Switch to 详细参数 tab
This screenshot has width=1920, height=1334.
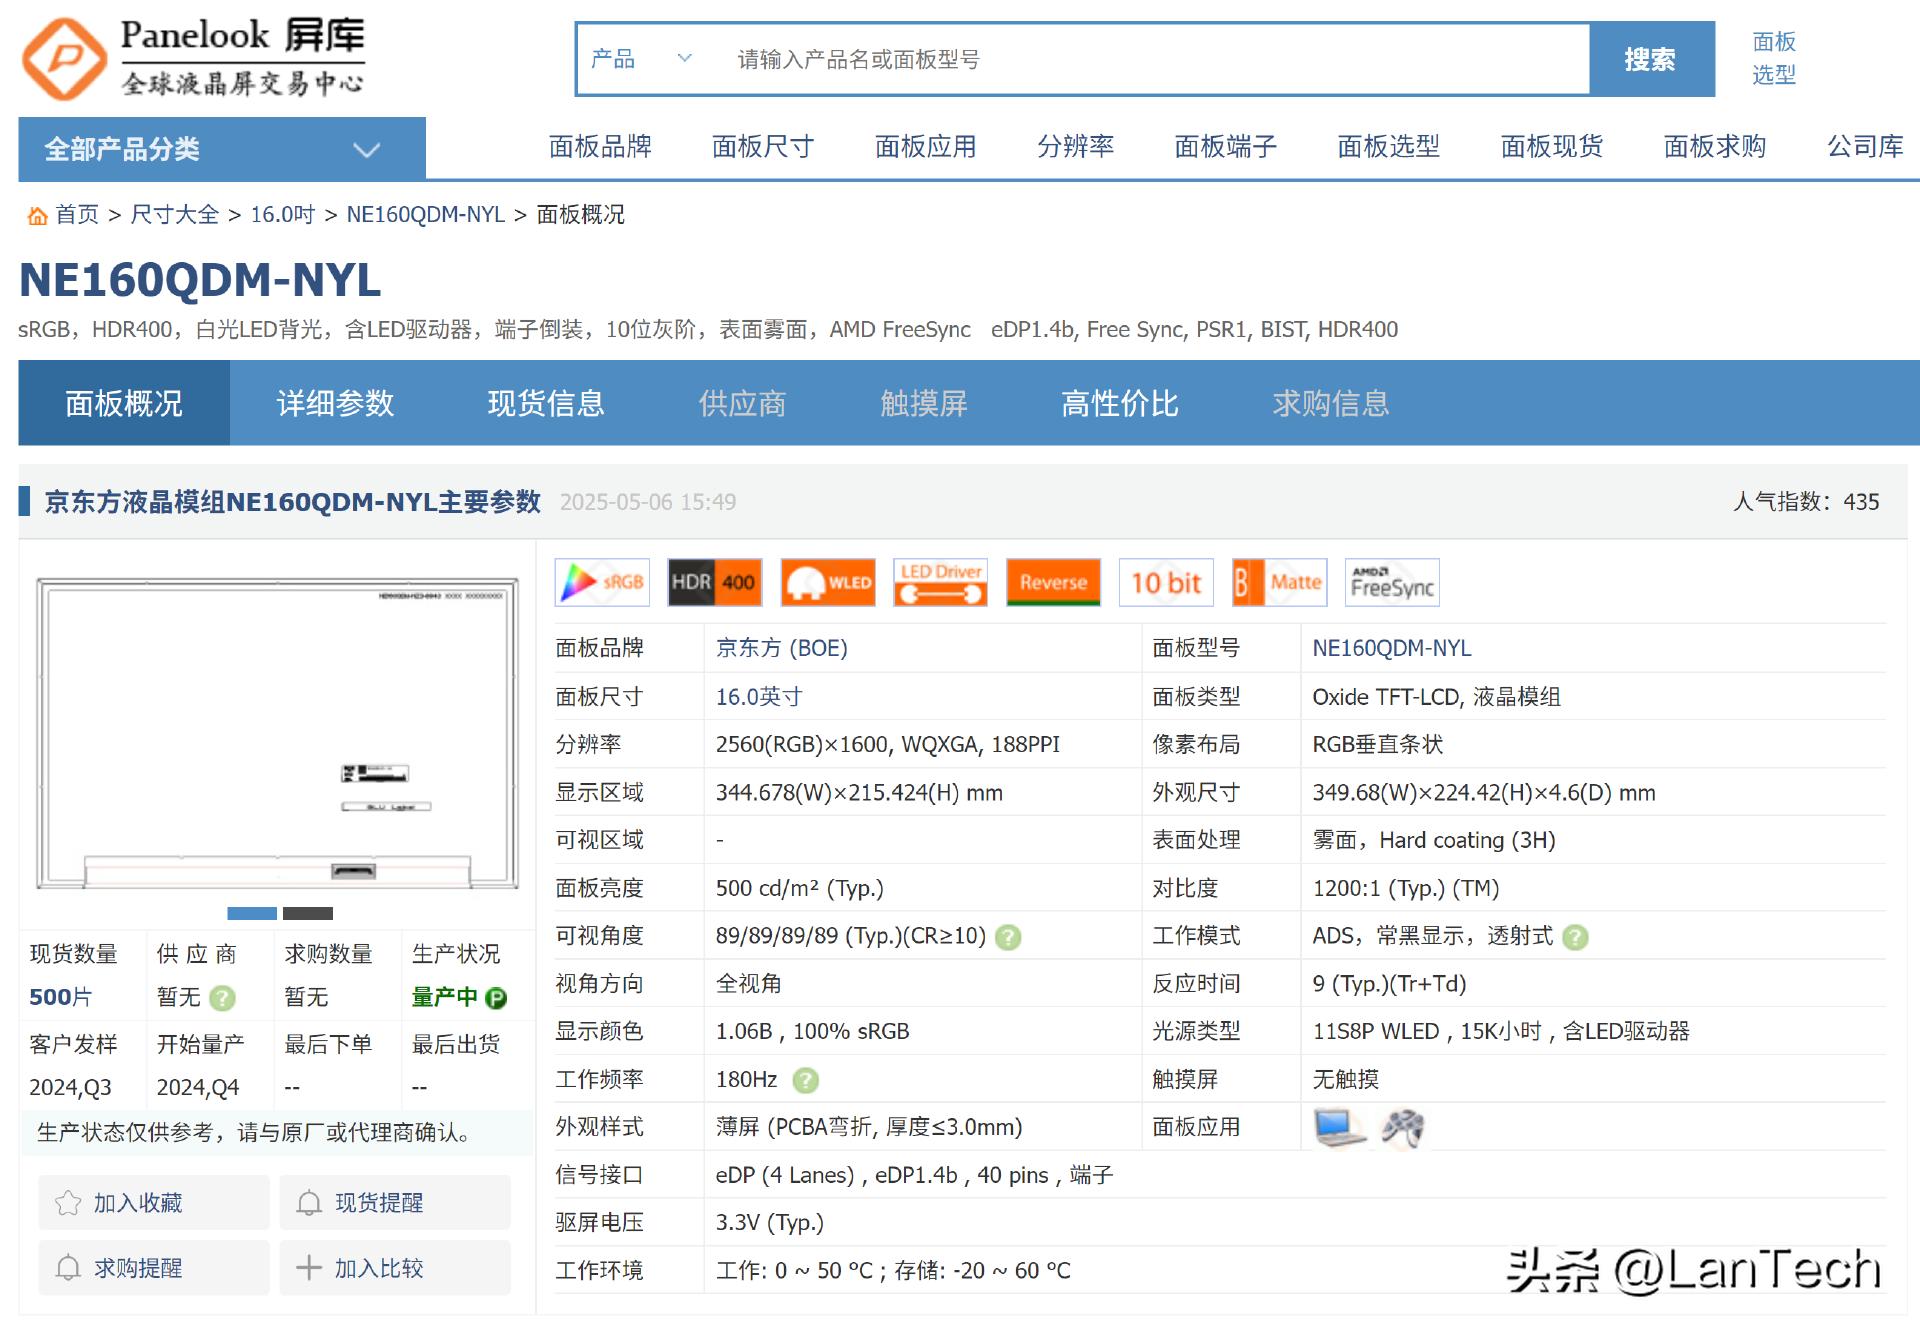335,403
